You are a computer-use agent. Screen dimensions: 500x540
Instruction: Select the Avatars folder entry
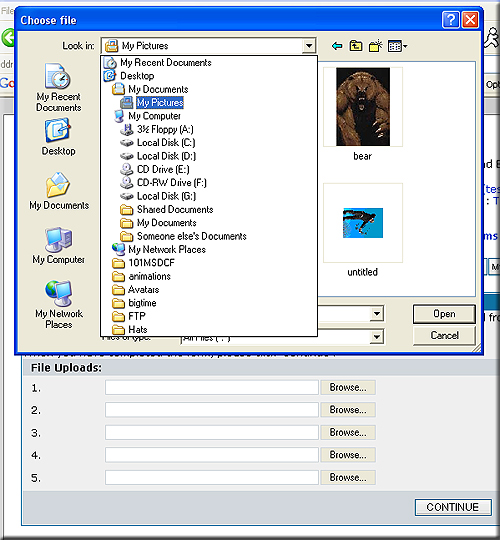tap(136, 290)
